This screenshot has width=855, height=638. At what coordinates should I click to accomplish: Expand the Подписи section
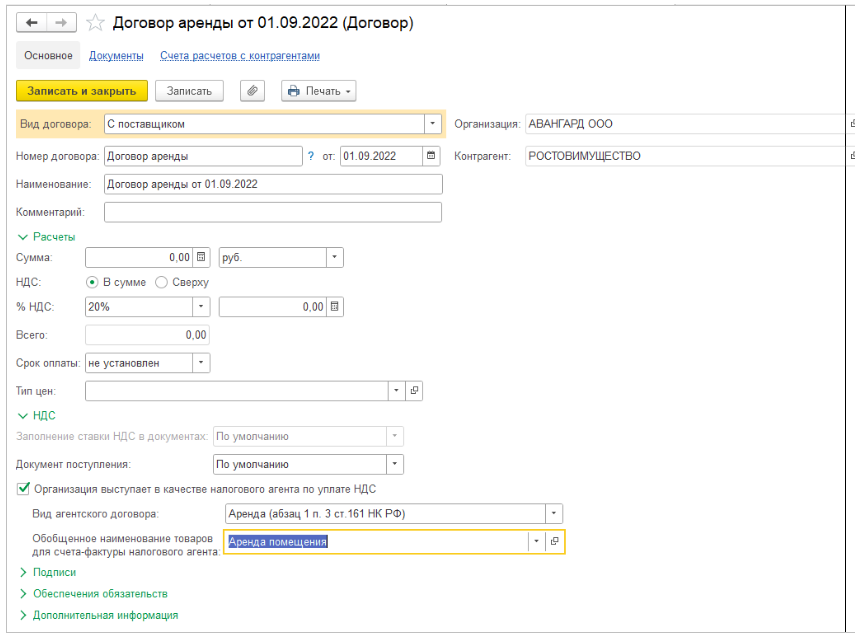pos(24,572)
